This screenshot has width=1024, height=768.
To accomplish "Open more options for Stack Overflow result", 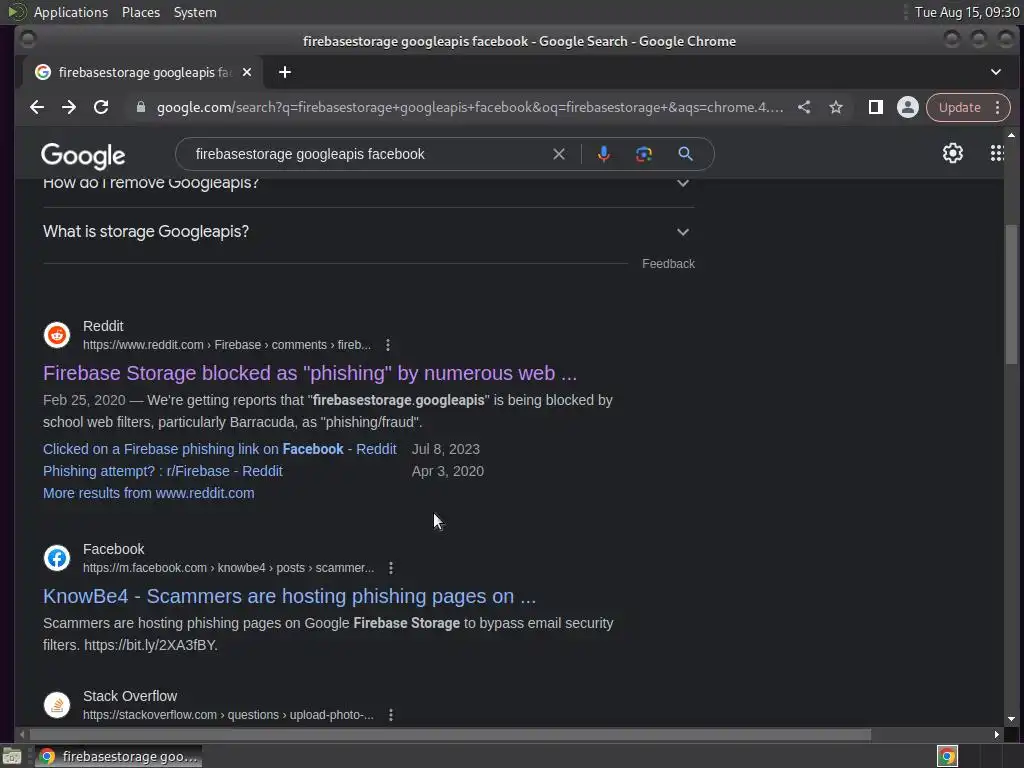I will click(x=391, y=715).
